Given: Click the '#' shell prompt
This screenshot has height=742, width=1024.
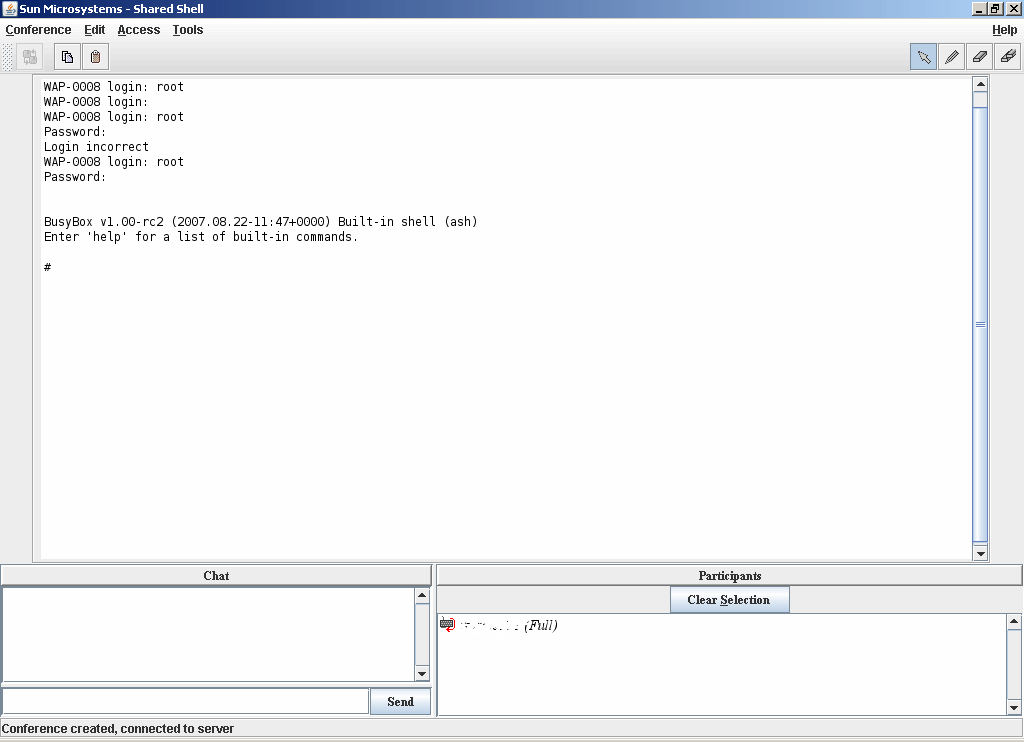Looking at the screenshot, I should coord(48,267).
